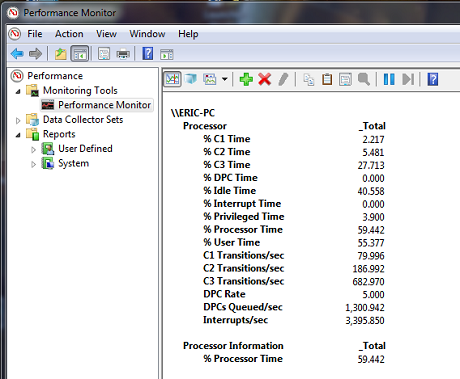
Task: Click the Highlight pencil icon
Action: pos(283,79)
